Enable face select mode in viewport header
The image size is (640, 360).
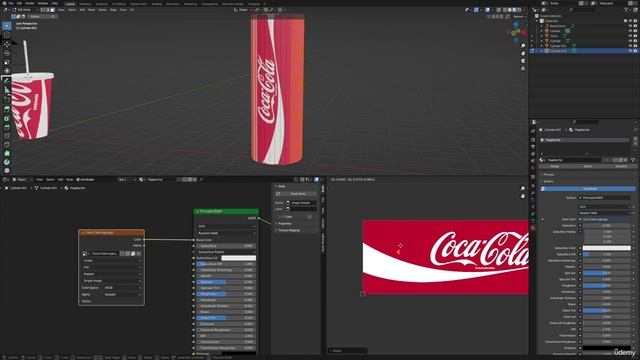coord(52,10)
